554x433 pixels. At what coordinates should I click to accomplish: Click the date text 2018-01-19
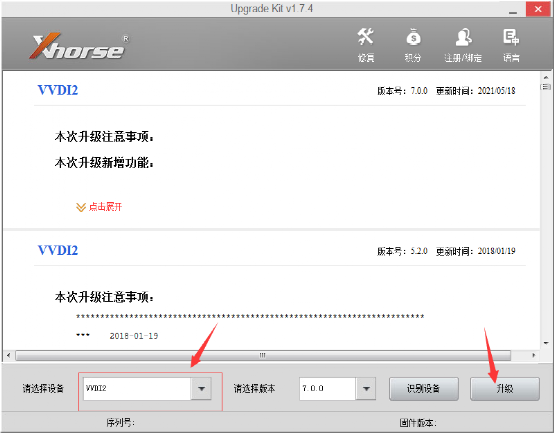[134, 336]
